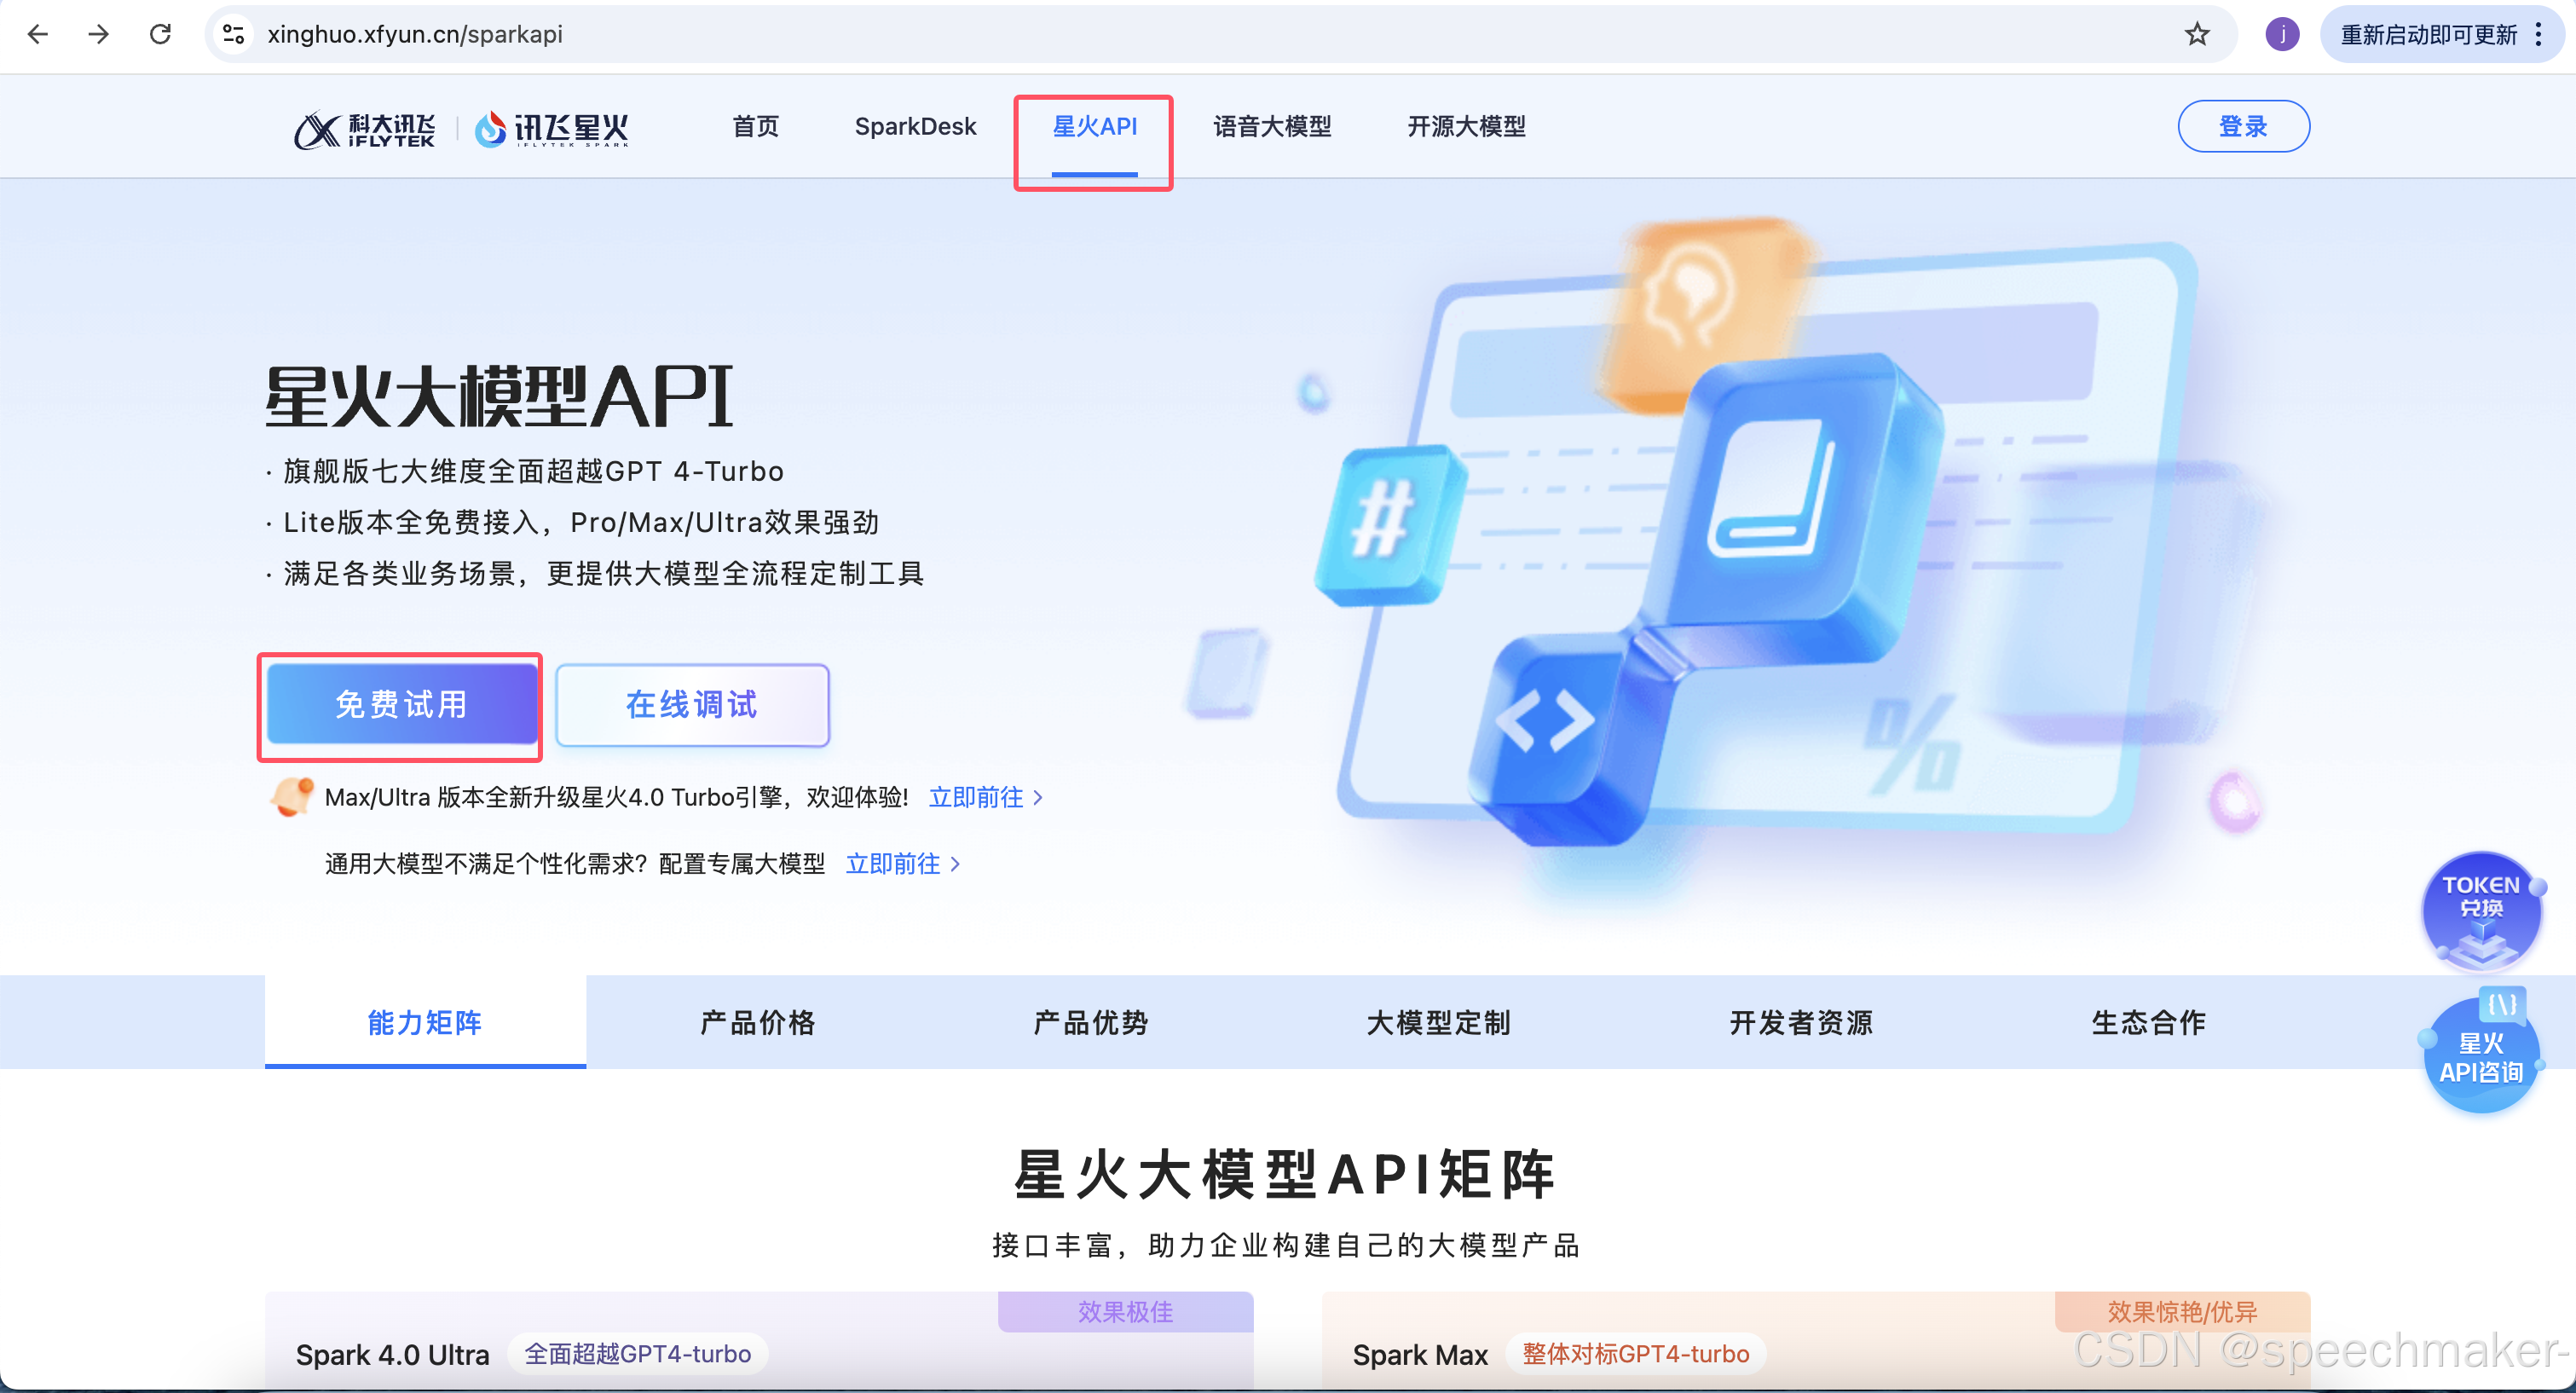Go to 语音大模型 nav item
Image resolution: width=2576 pixels, height=1393 pixels.
(1272, 126)
